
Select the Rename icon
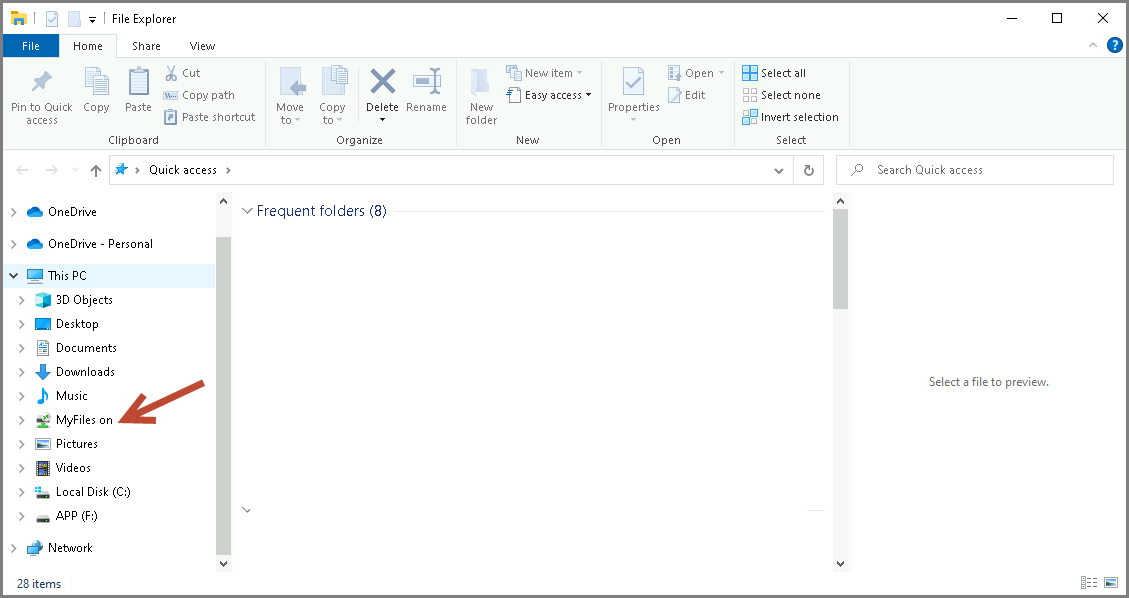(x=427, y=88)
